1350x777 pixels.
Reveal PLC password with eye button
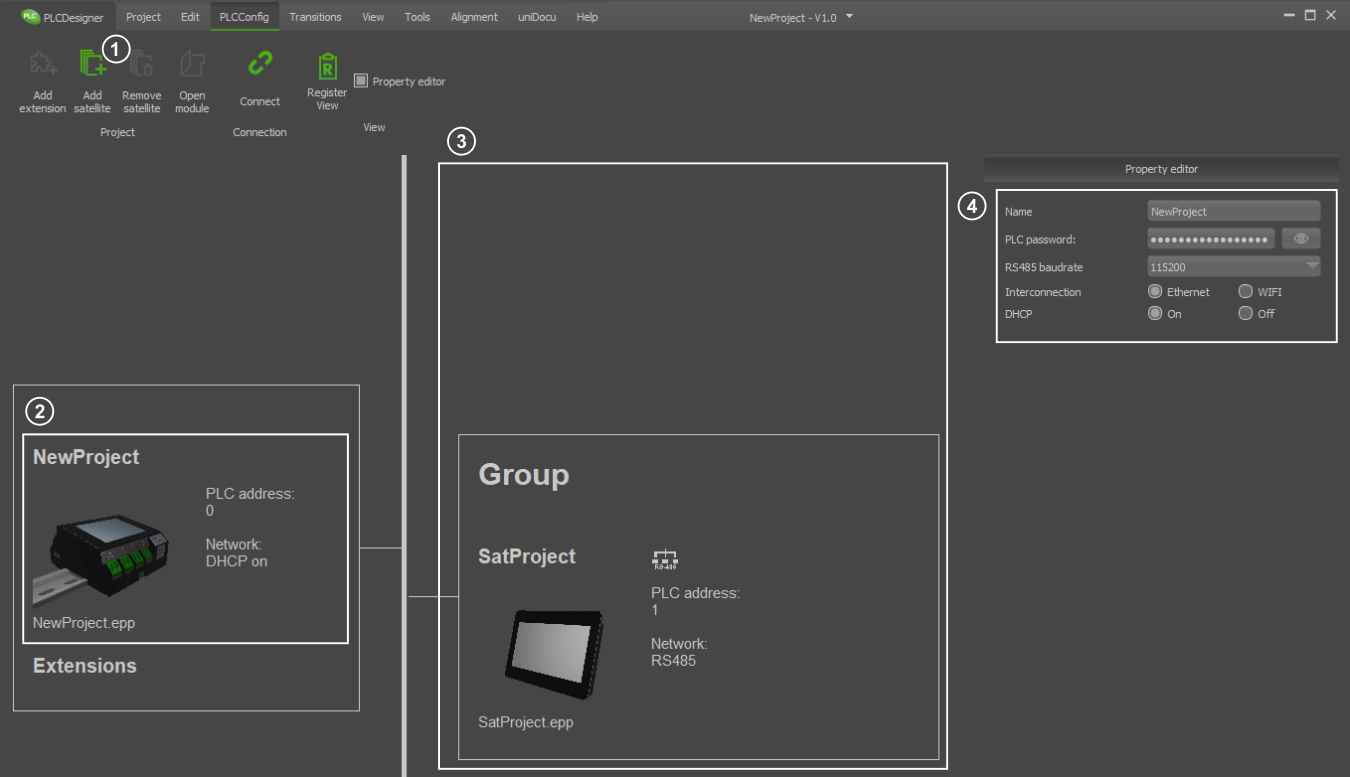1301,239
